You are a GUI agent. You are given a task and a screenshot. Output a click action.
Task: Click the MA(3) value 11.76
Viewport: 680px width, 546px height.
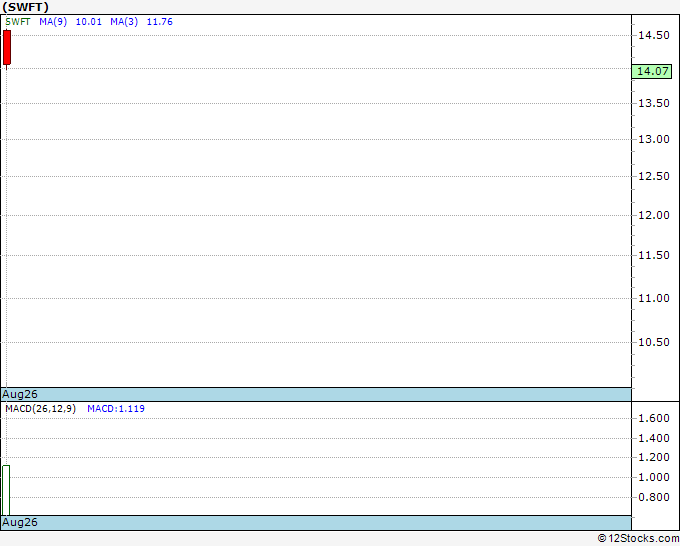click(160, 22)
